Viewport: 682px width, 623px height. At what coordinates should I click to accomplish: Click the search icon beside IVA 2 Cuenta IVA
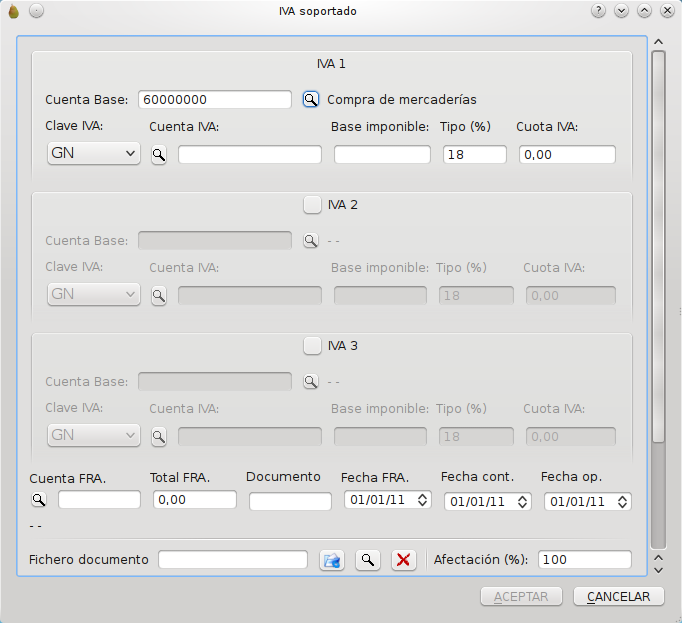(x=159, y=296)
